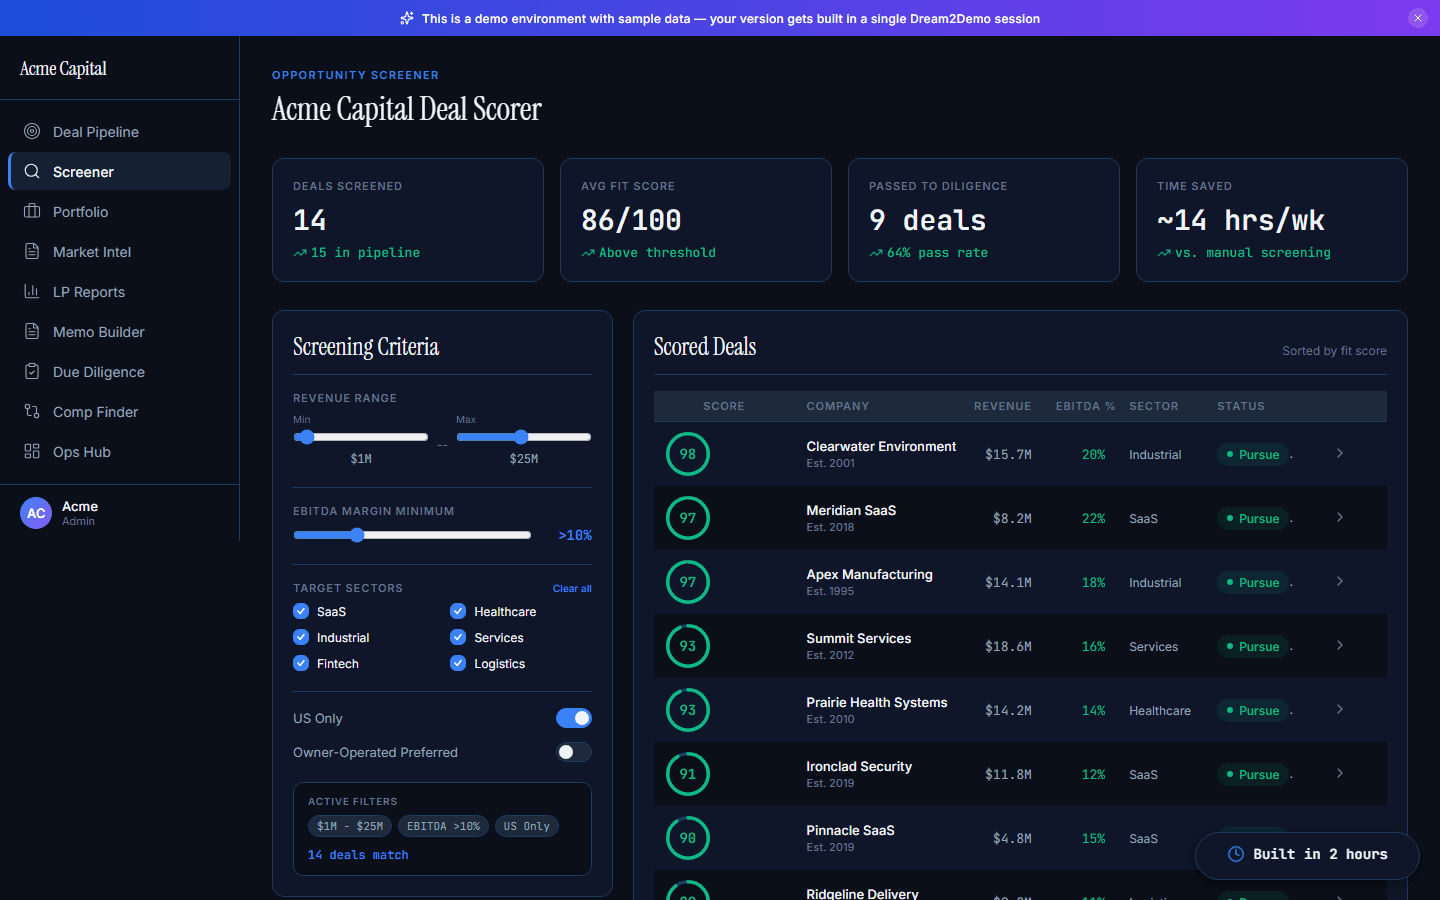Turn off the US Only toggle
Screen dimensions: 1440x900
coord(574,718)
